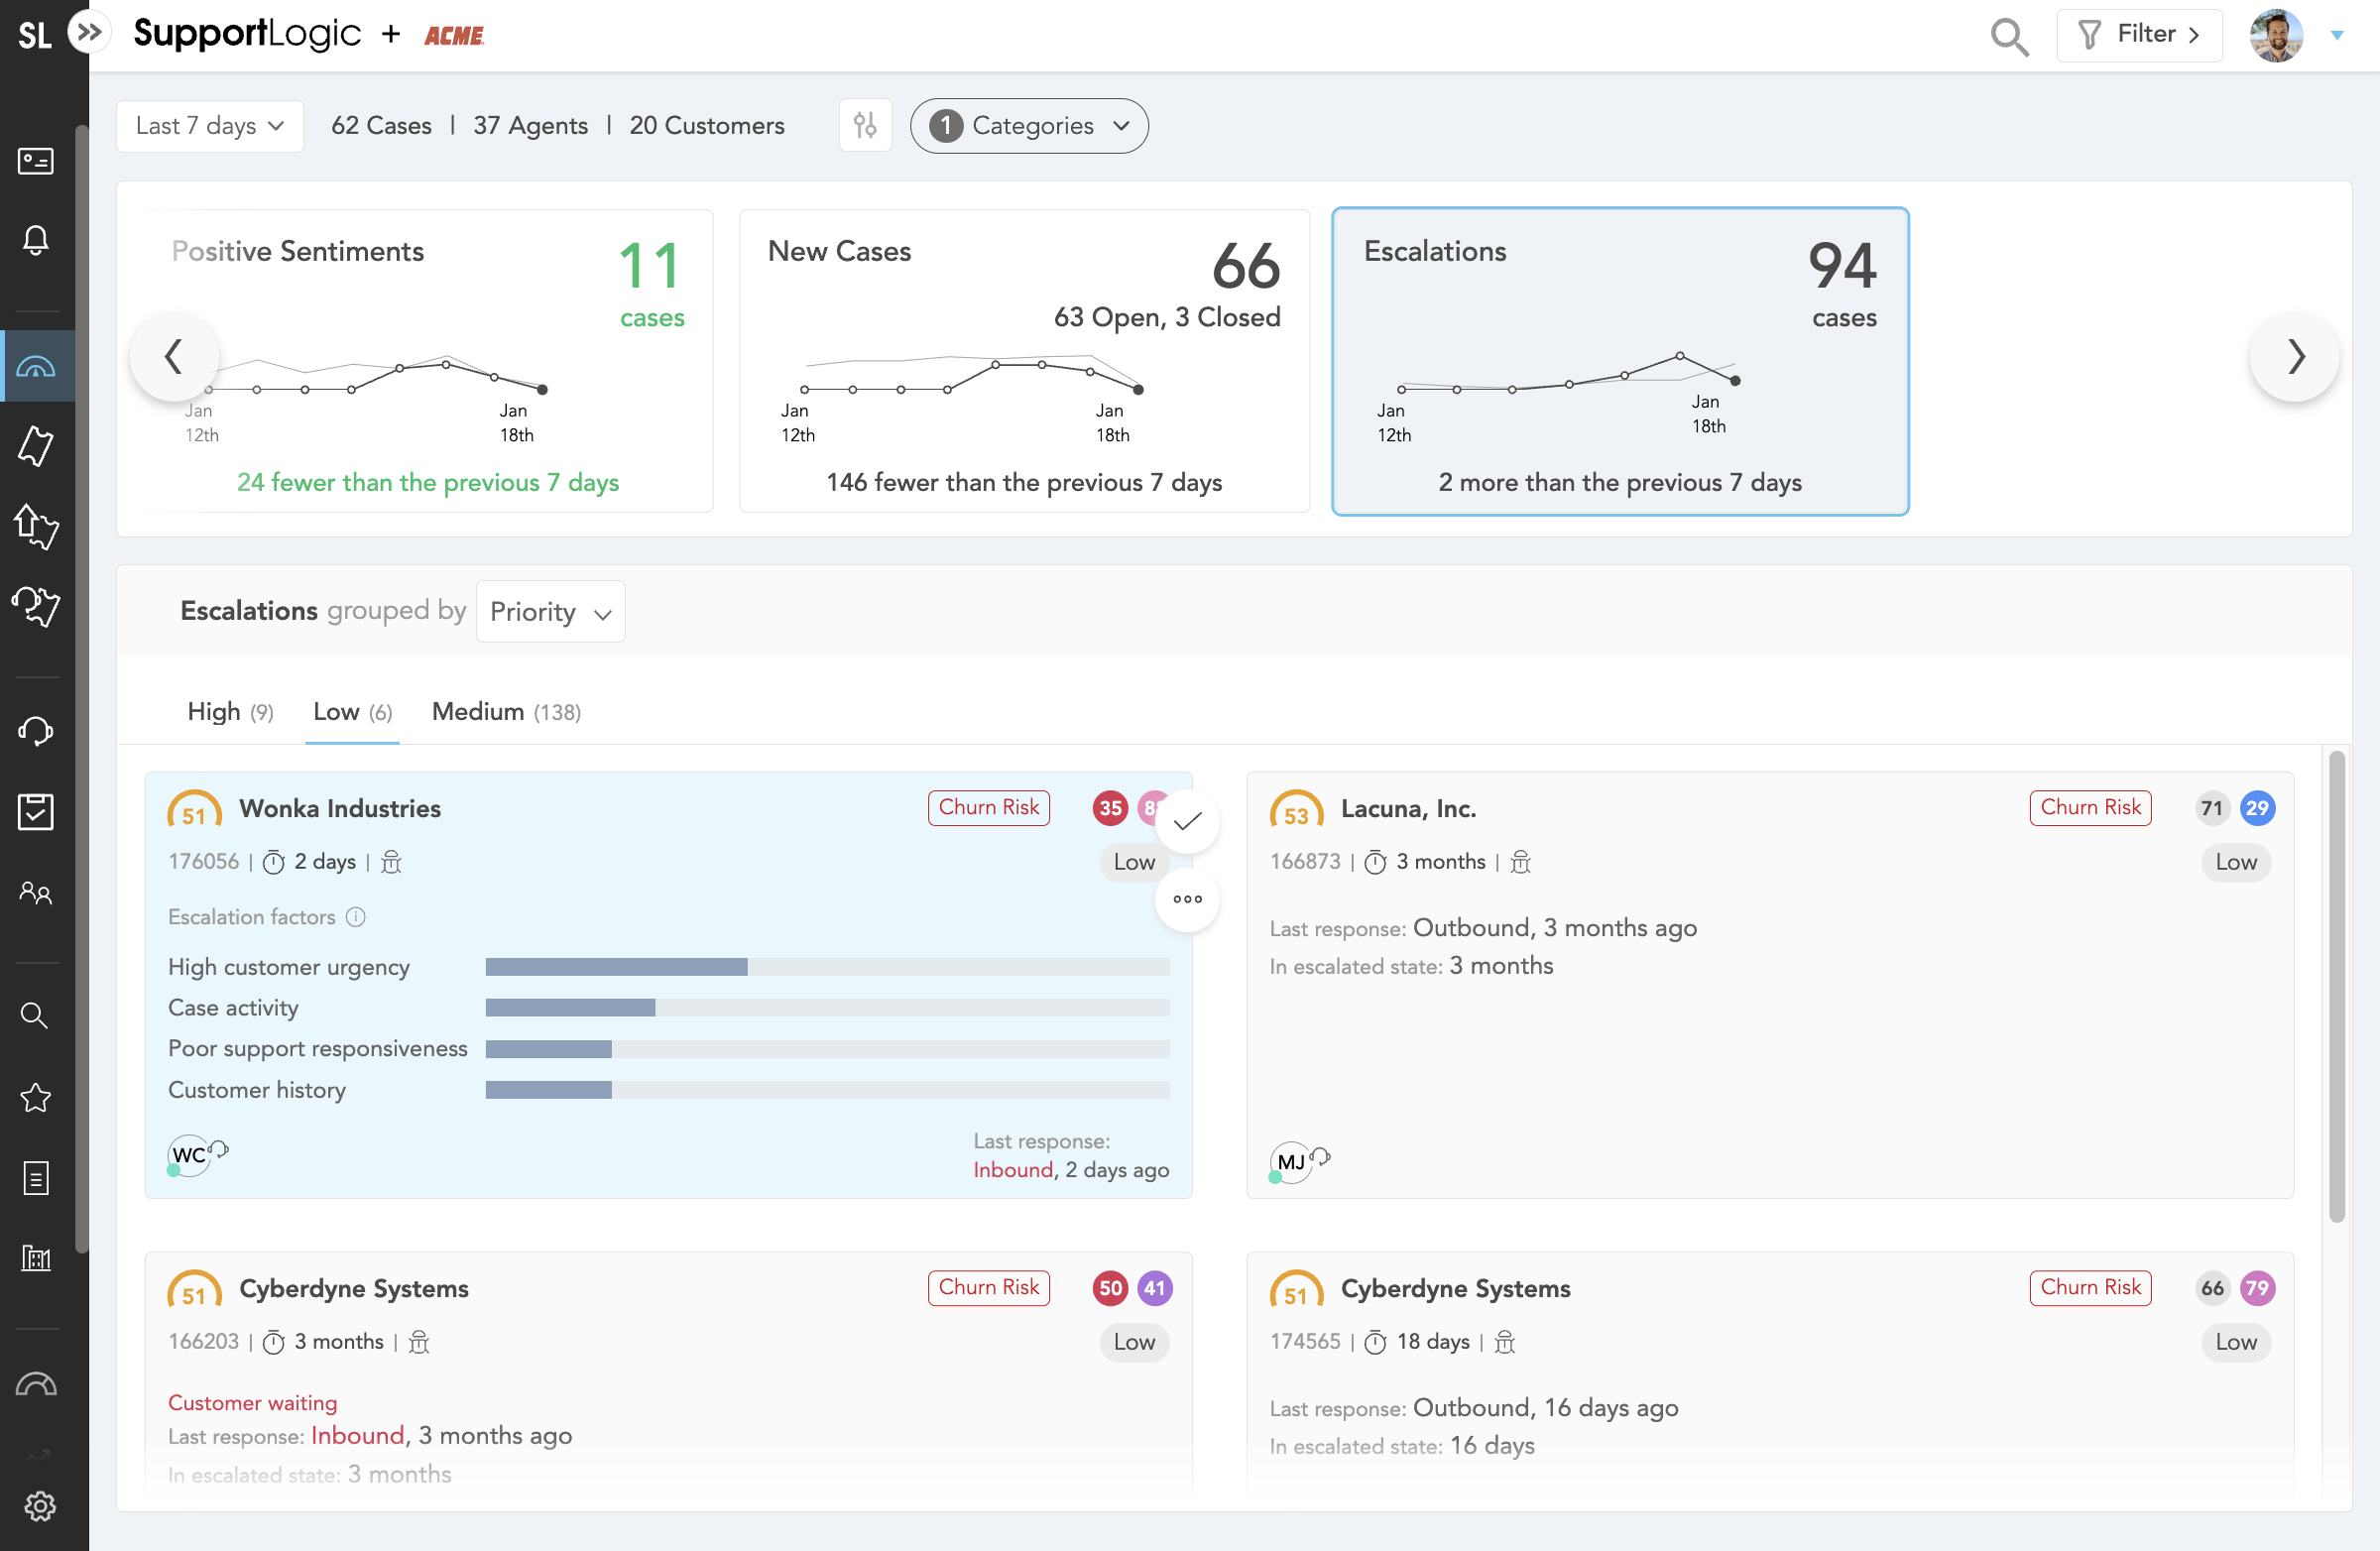
Task: Click Churn Risk tag on Wonka Industries
Action: tap(989, 808)
